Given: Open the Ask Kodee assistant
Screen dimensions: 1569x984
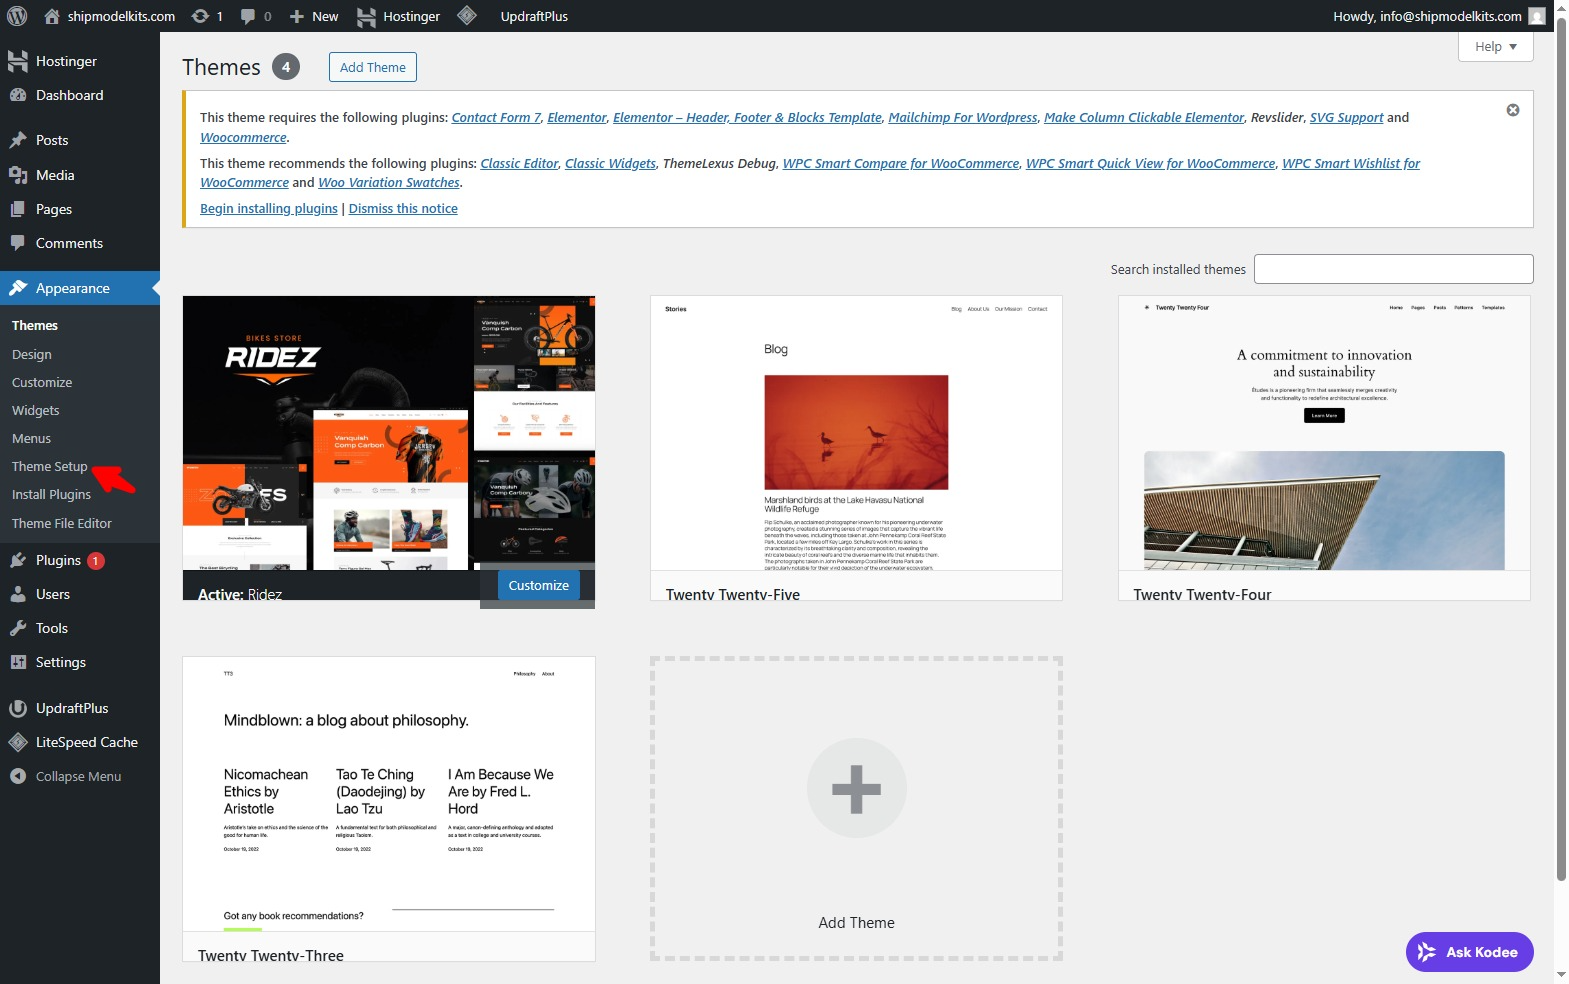Looking at the screenshot, I should coord(1469,952).
